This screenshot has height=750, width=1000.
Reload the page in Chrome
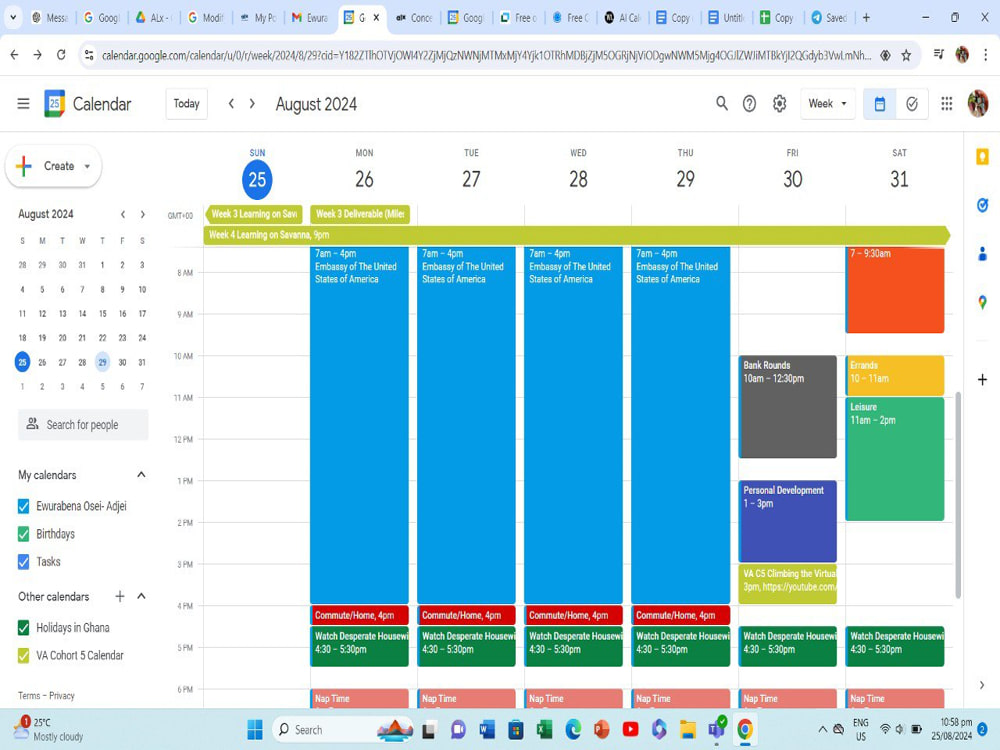point(61,55)
